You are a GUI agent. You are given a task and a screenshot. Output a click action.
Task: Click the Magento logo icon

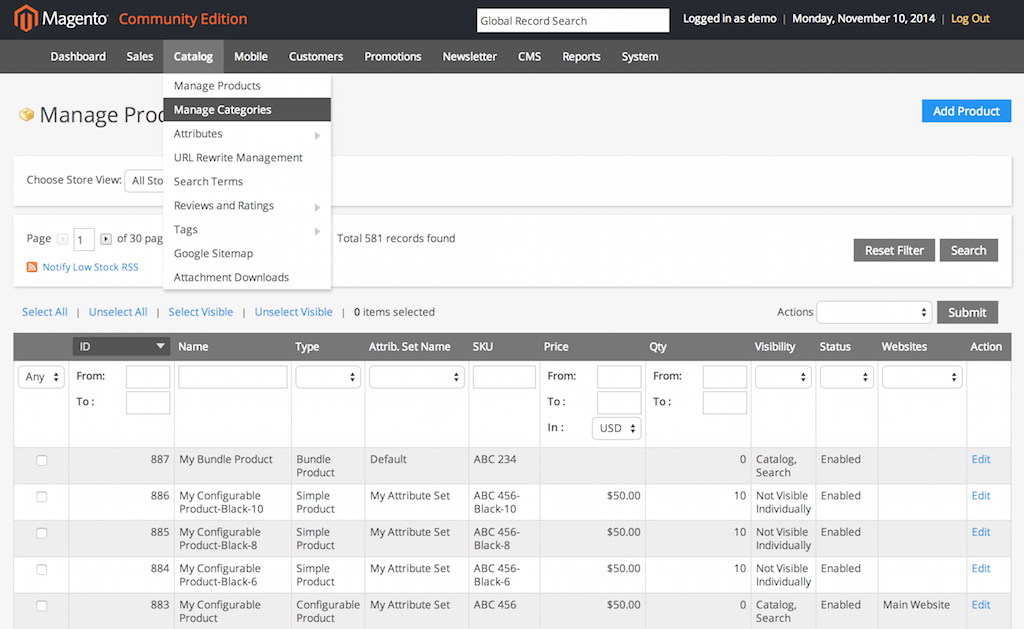point(25,18)
